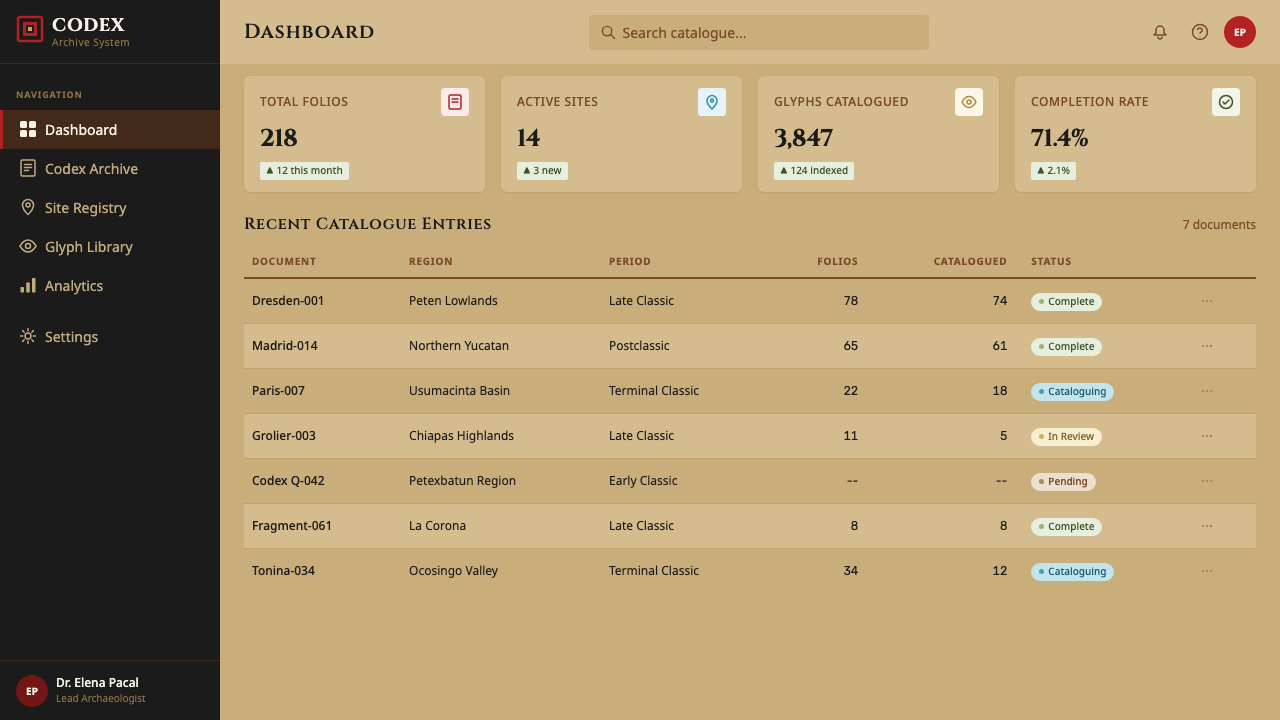Open row options for Tonina-034
This screenshot has width=1280, height=720.
pyautogui.click(x=1207, y=571)
